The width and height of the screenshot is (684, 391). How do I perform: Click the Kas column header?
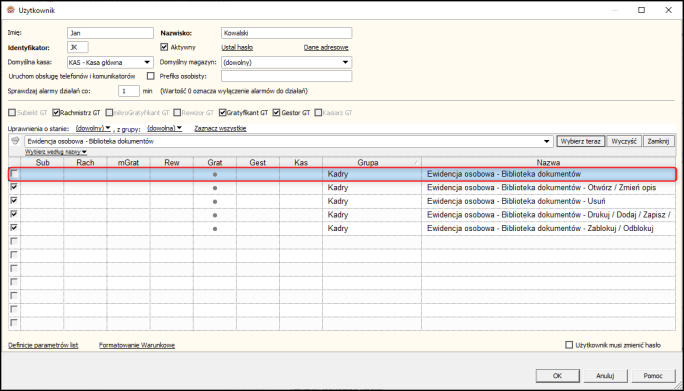click(x=301, y=162)
